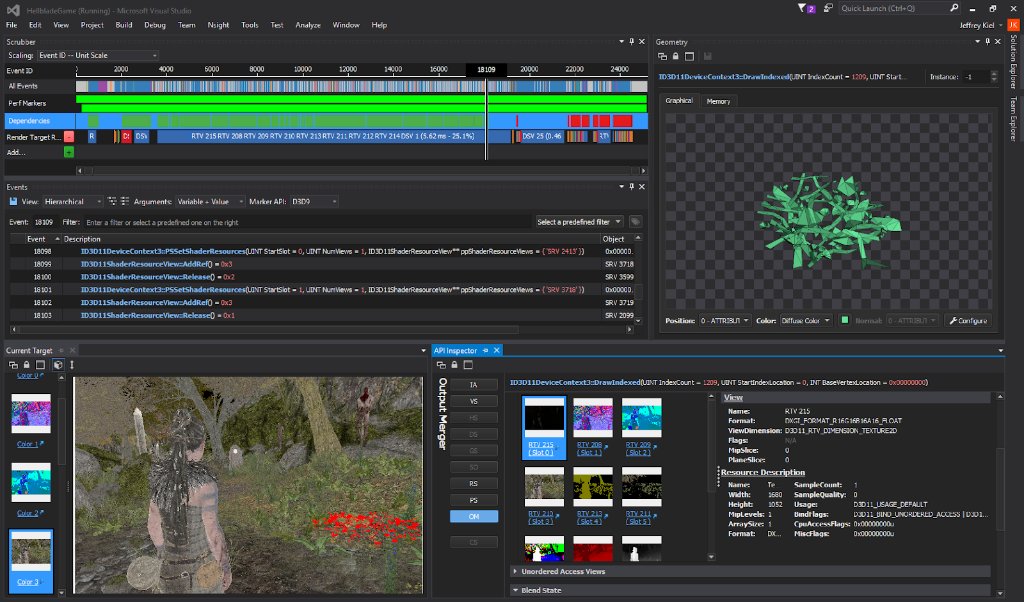This screenshot has width=1024, height=602.
Task: Click the red remove button on the Render Target row
Action: [x=69, y=136]
